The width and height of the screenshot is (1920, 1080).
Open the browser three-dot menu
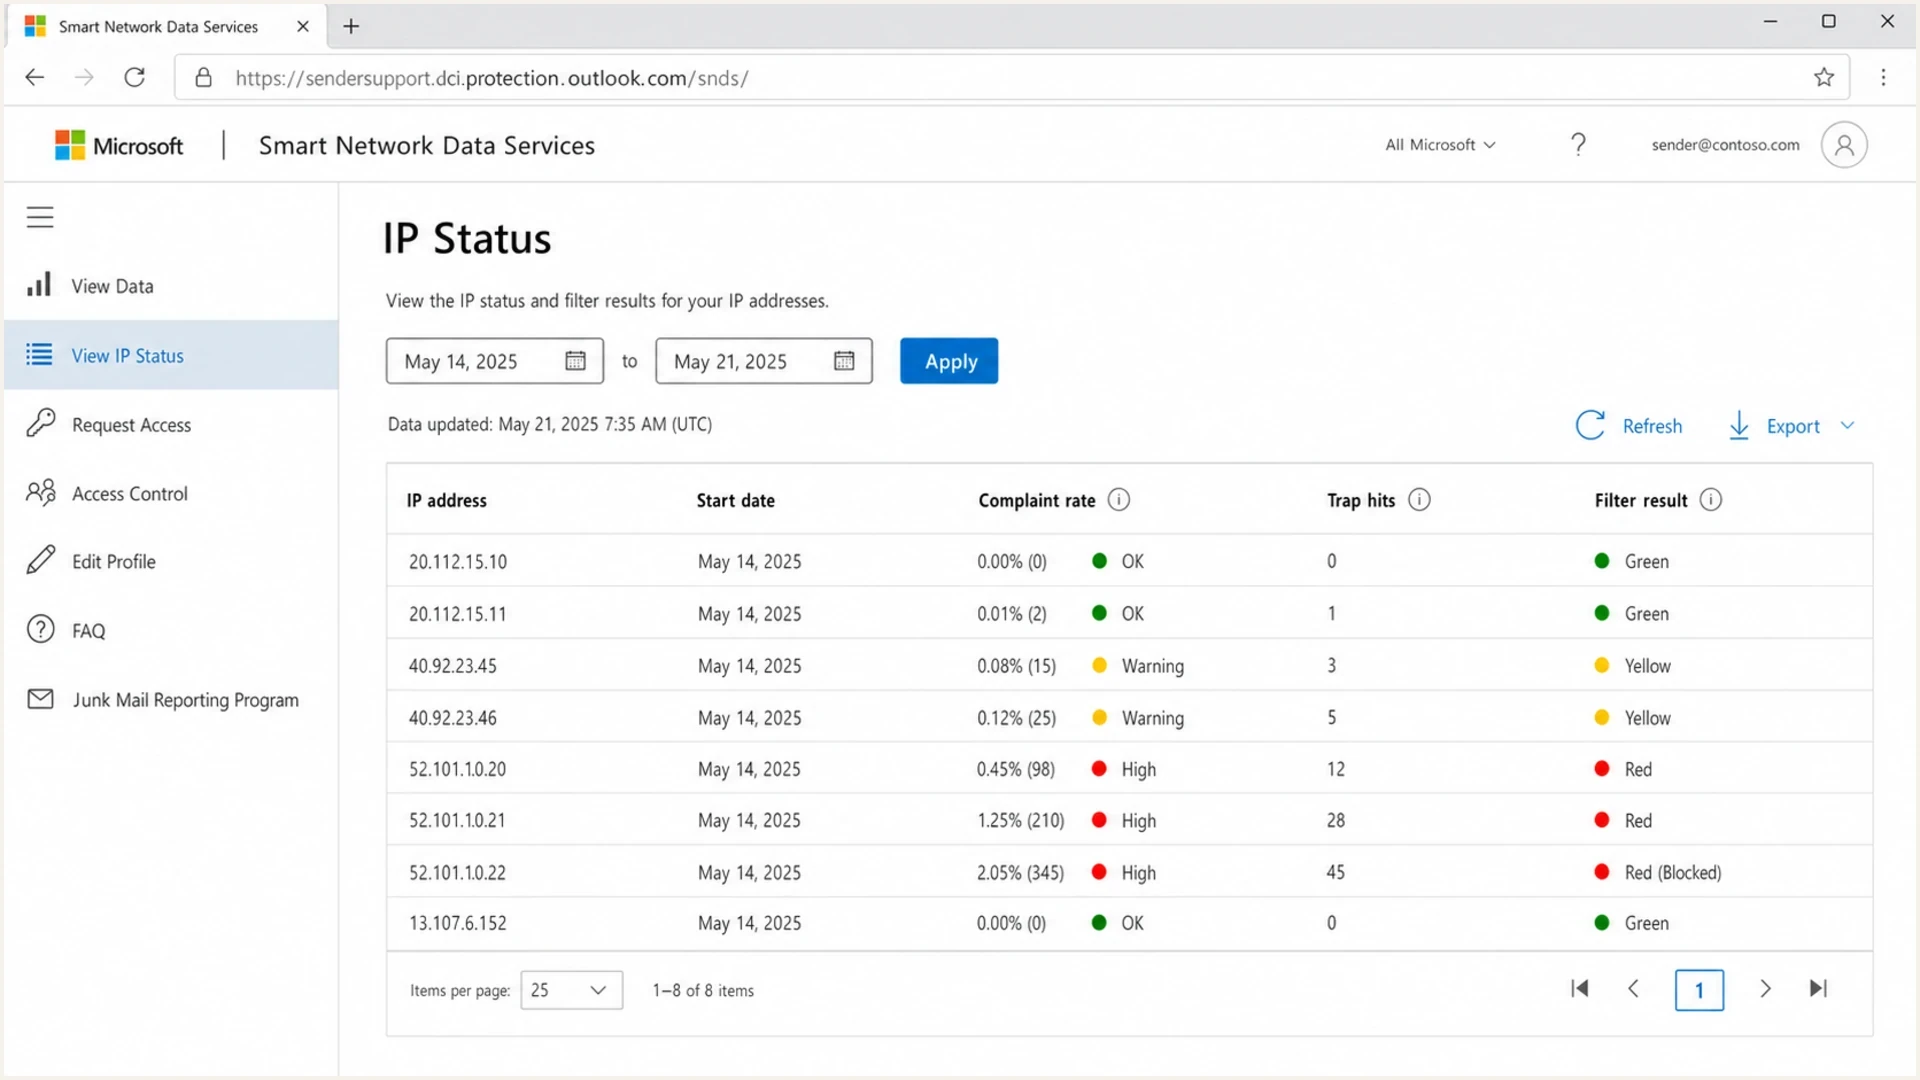(1883, 77)
